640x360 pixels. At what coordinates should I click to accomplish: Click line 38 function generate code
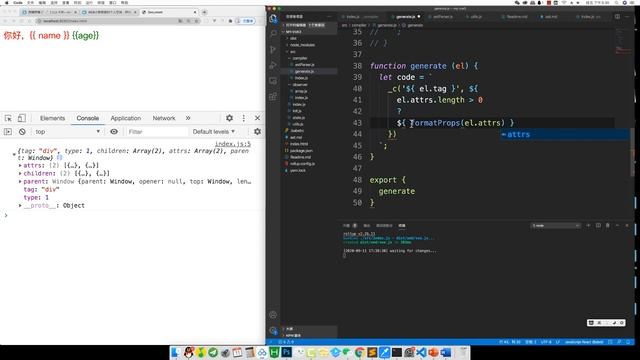coord(423,66)
